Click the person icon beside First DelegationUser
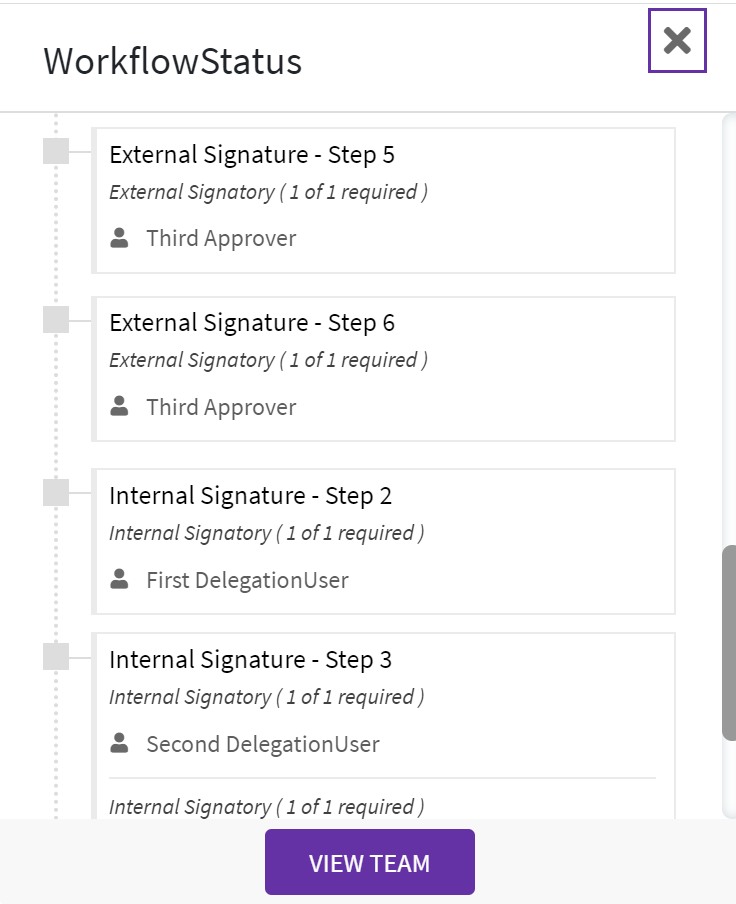This screenshot has width=736, height=904. [x=120, y=579]
